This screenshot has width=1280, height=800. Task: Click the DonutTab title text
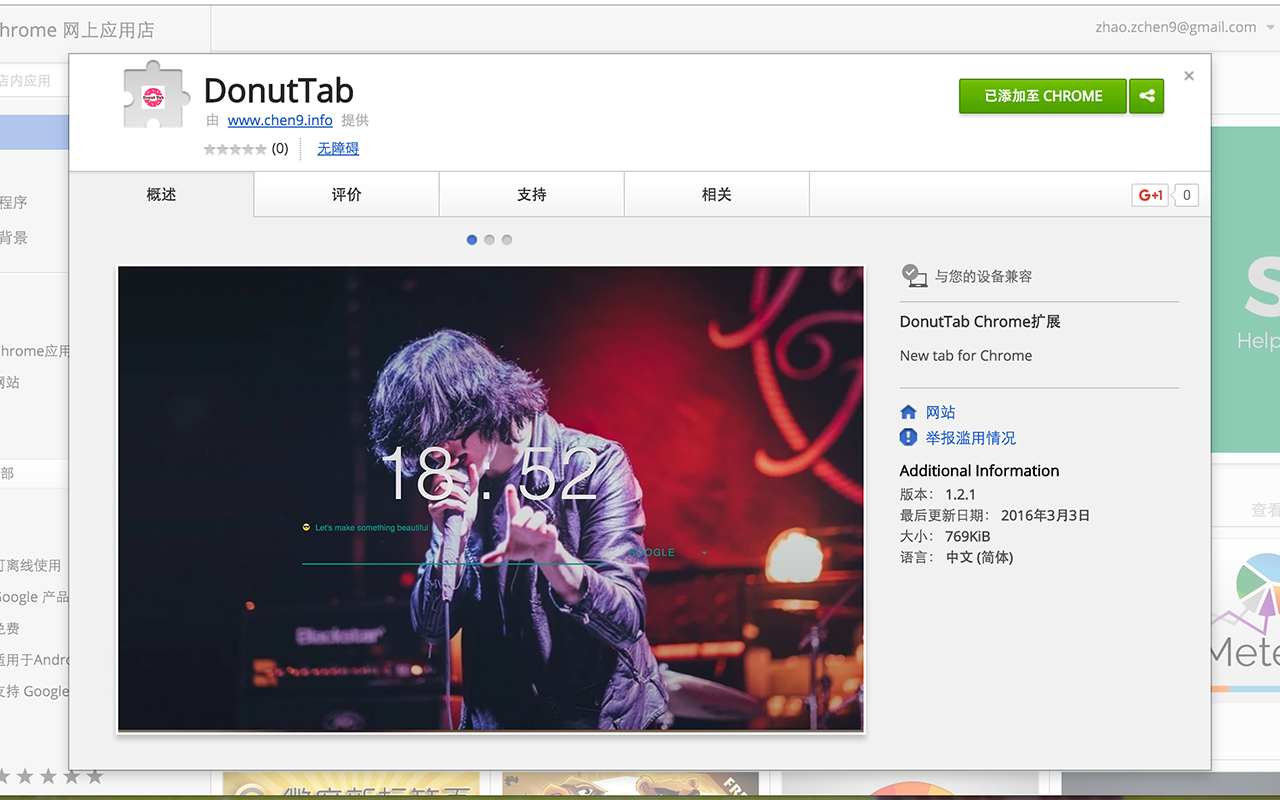(279, 91)
